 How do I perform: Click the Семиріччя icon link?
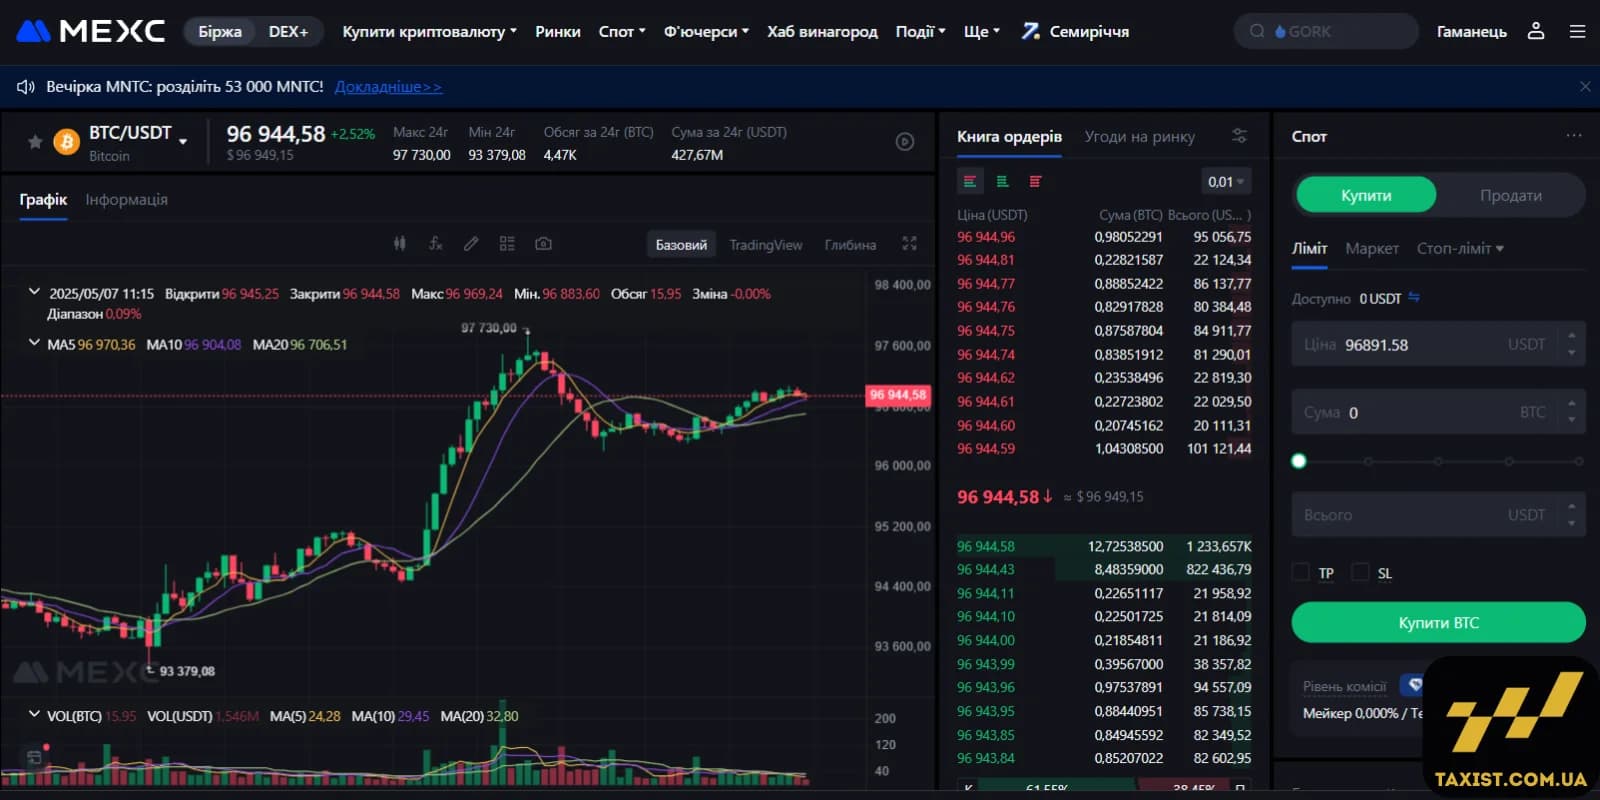(1030, 31)
